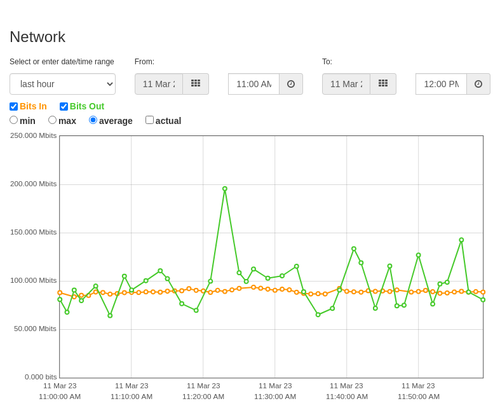Open the From date calendar picker

coord(196,84)
